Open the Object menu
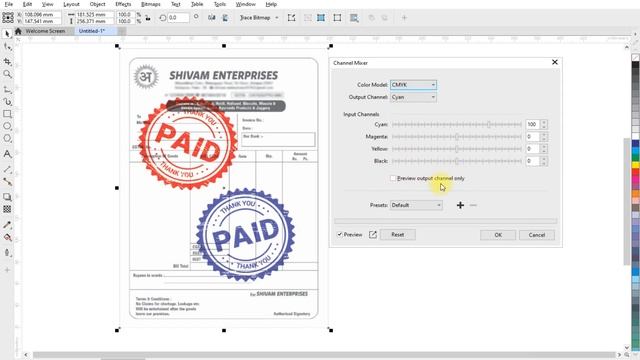Viewport: 640px width, 360px height. (97, 4)
